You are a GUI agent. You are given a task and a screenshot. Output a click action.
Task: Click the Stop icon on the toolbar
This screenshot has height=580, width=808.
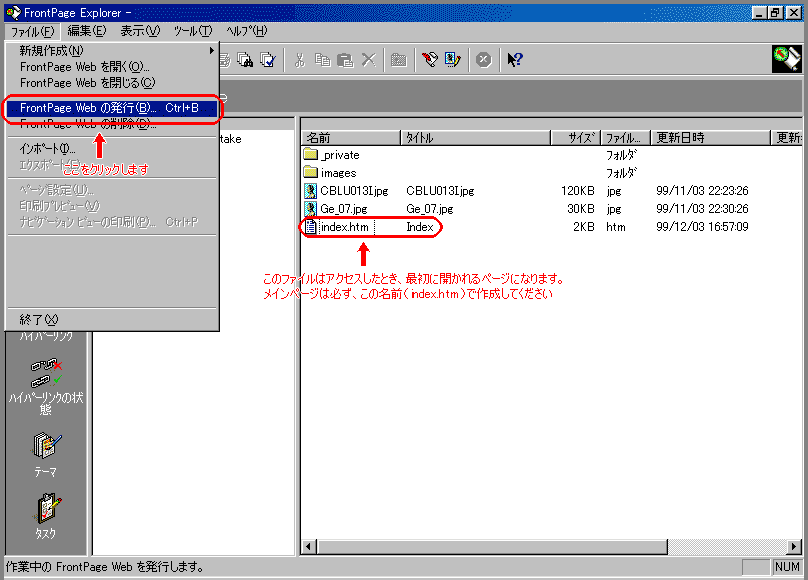click(483, 59)
